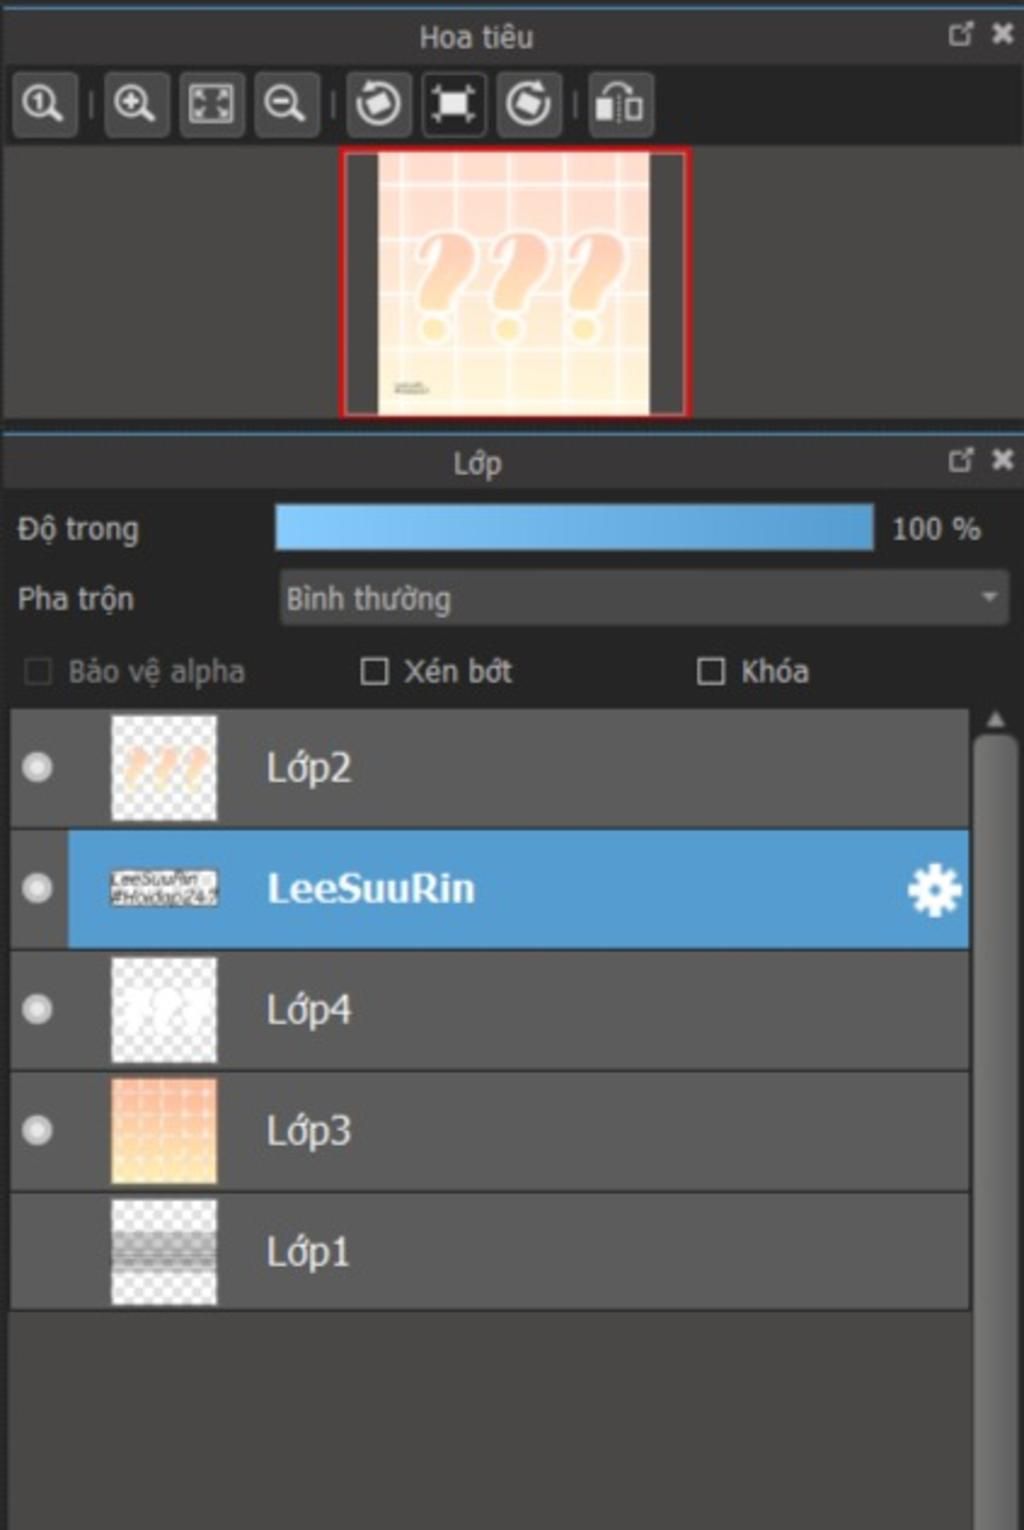1024x1530 pixels.
Task: Toggle visibility of Lớp3 layer
Action: click(38, 1130)
